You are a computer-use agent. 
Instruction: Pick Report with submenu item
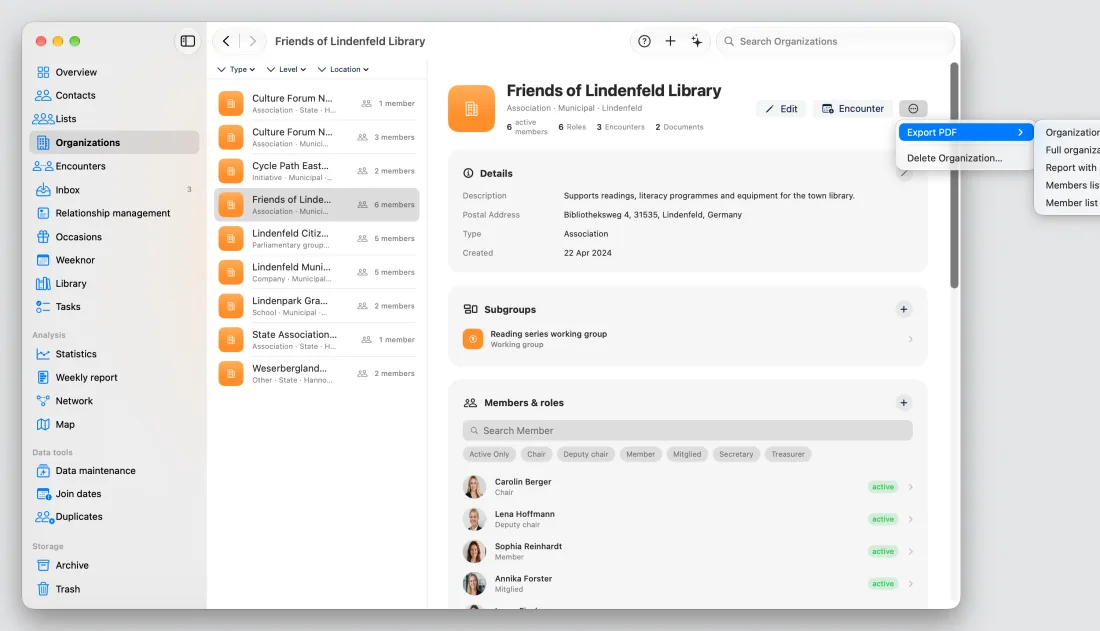(x=1070, y=168)
